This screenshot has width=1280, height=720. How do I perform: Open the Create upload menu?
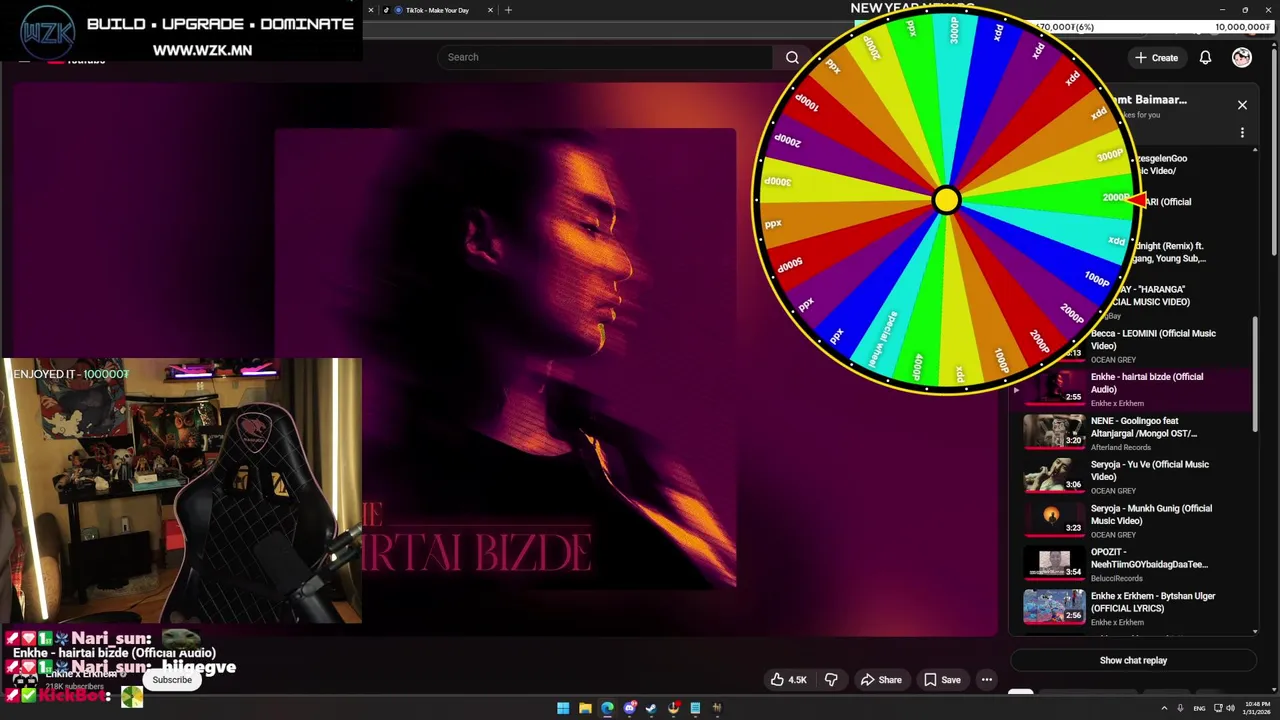(1156, 58)
